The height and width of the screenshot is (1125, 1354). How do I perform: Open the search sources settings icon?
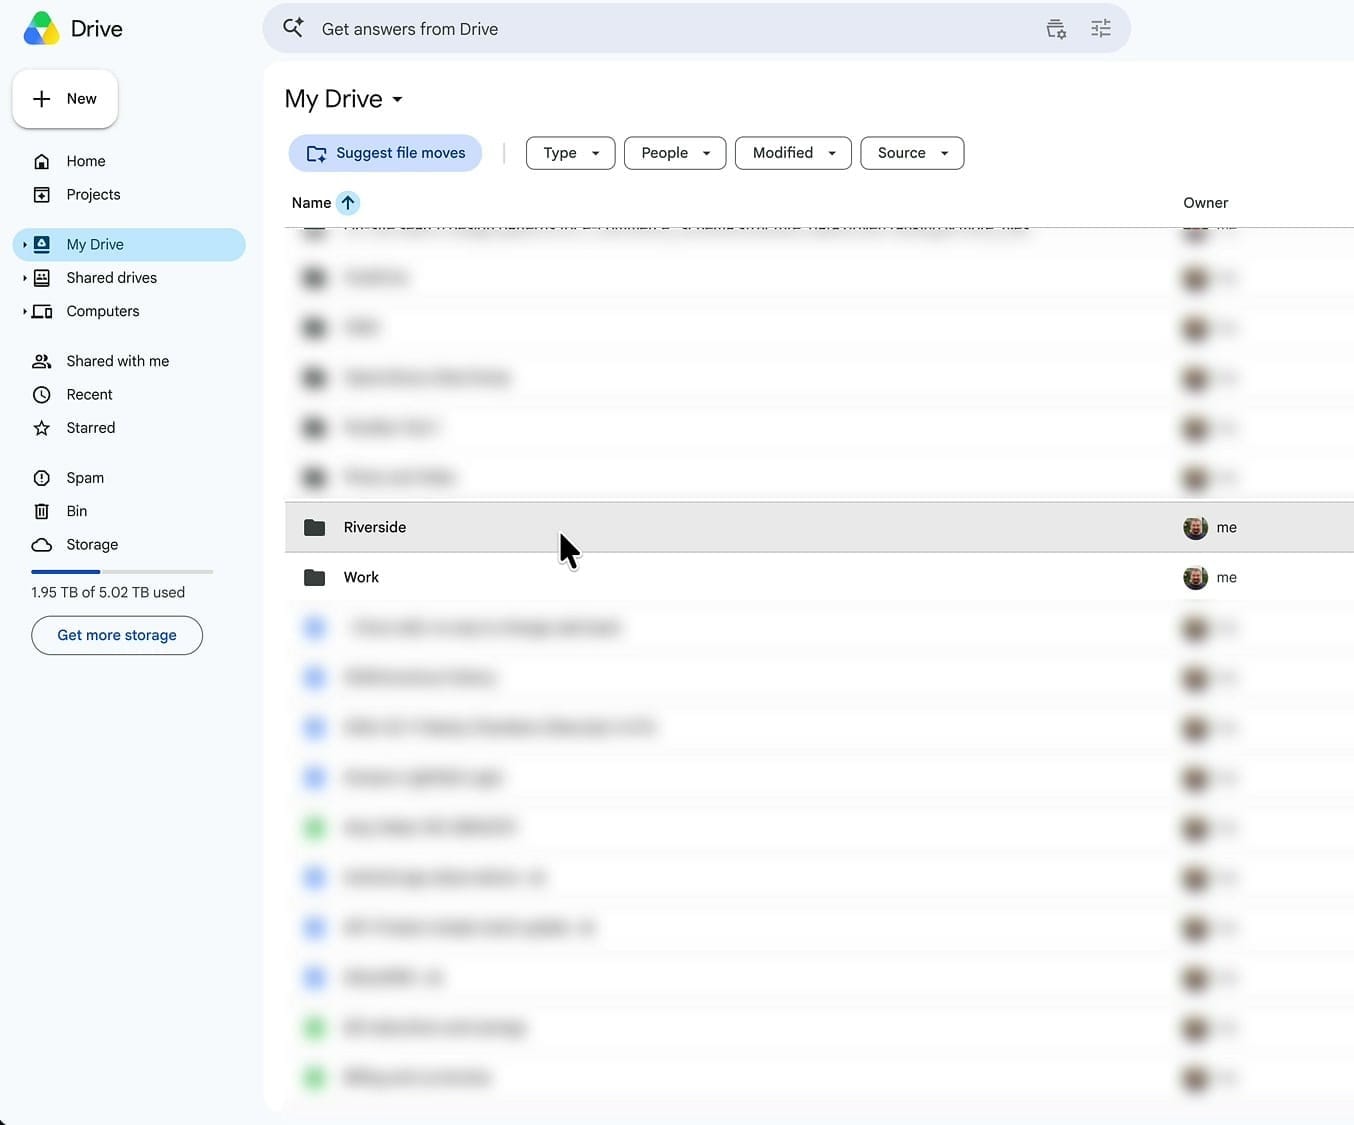(x=1056, y=29)
